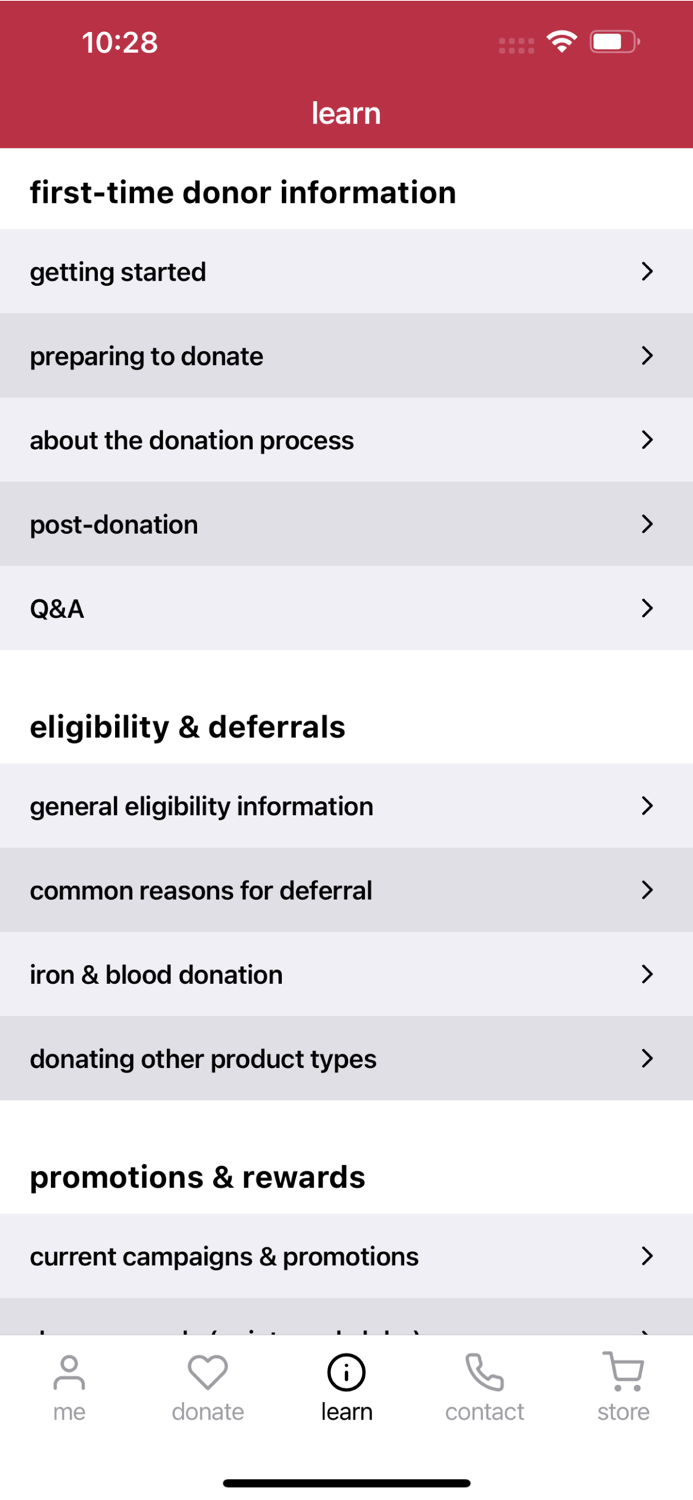Image resolution: width=693 pixels, height=1500 pixels.
Task: Expand common reasons for deferral
Action: click(x=346, y=890)
